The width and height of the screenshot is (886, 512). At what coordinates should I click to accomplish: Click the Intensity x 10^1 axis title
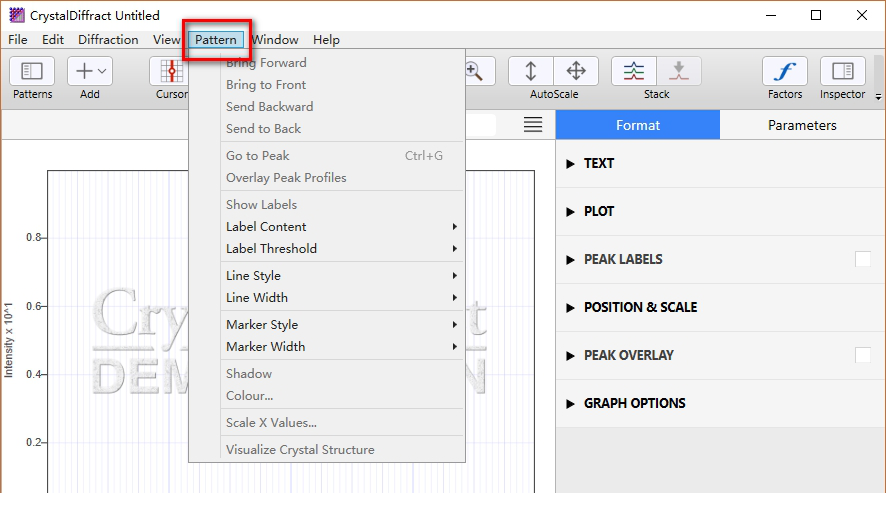8,340
